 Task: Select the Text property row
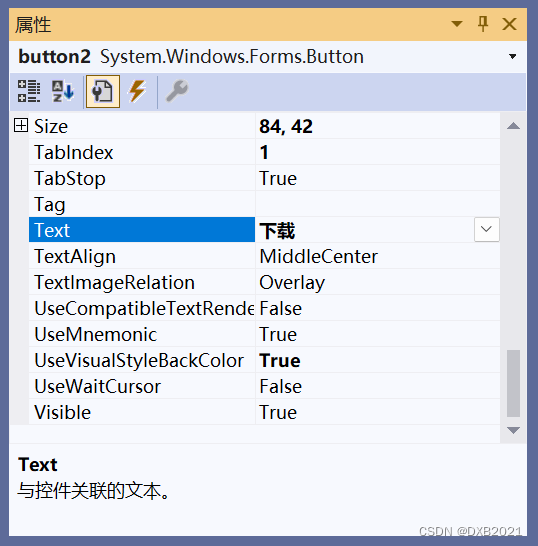(x=142, y=230)
